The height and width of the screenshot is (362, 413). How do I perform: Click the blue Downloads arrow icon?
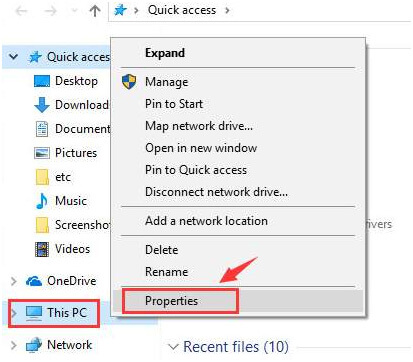click(42, 105)
